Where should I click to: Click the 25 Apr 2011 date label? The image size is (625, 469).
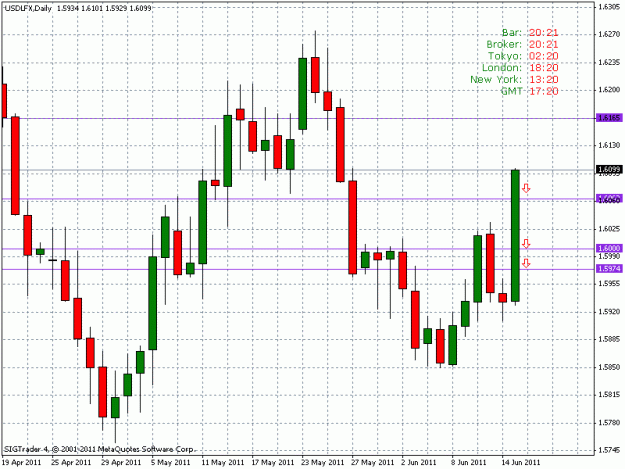pyautogui.click(x=71, y=462)
